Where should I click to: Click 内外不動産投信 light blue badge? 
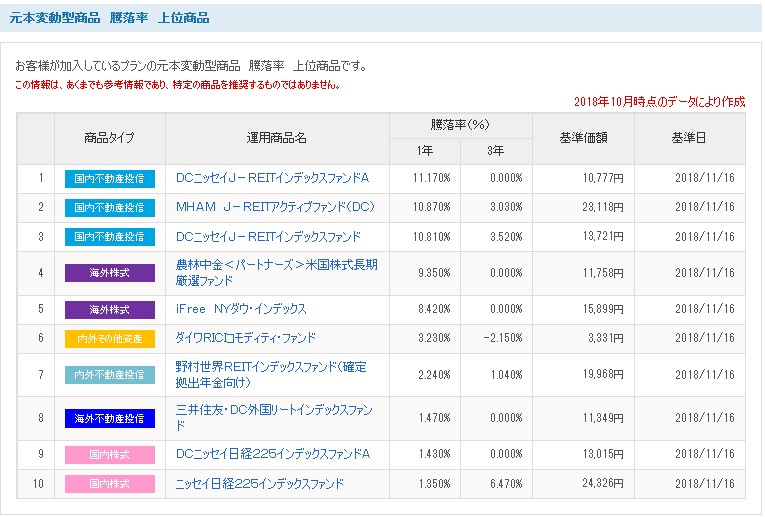click(110, 375)
